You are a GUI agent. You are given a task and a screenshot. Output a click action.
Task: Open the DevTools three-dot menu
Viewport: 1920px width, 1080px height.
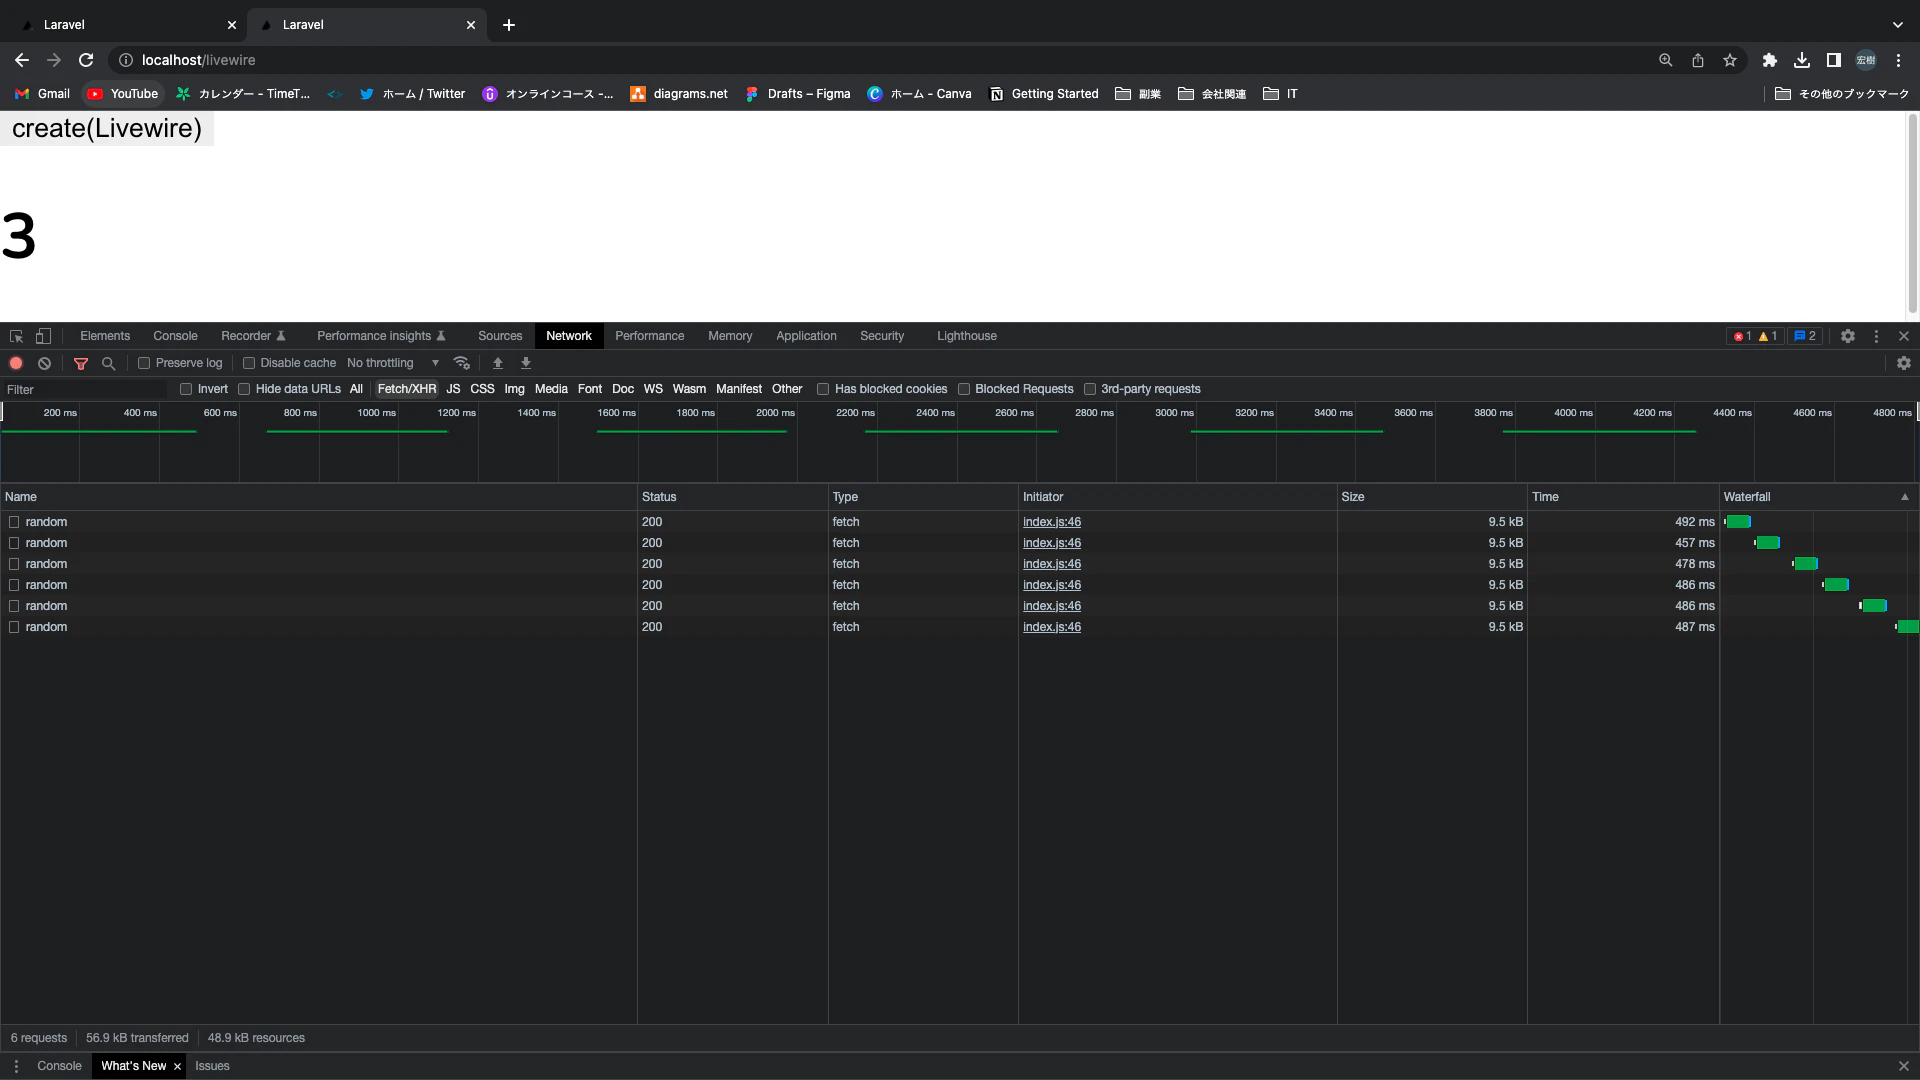coord(1876,336)
